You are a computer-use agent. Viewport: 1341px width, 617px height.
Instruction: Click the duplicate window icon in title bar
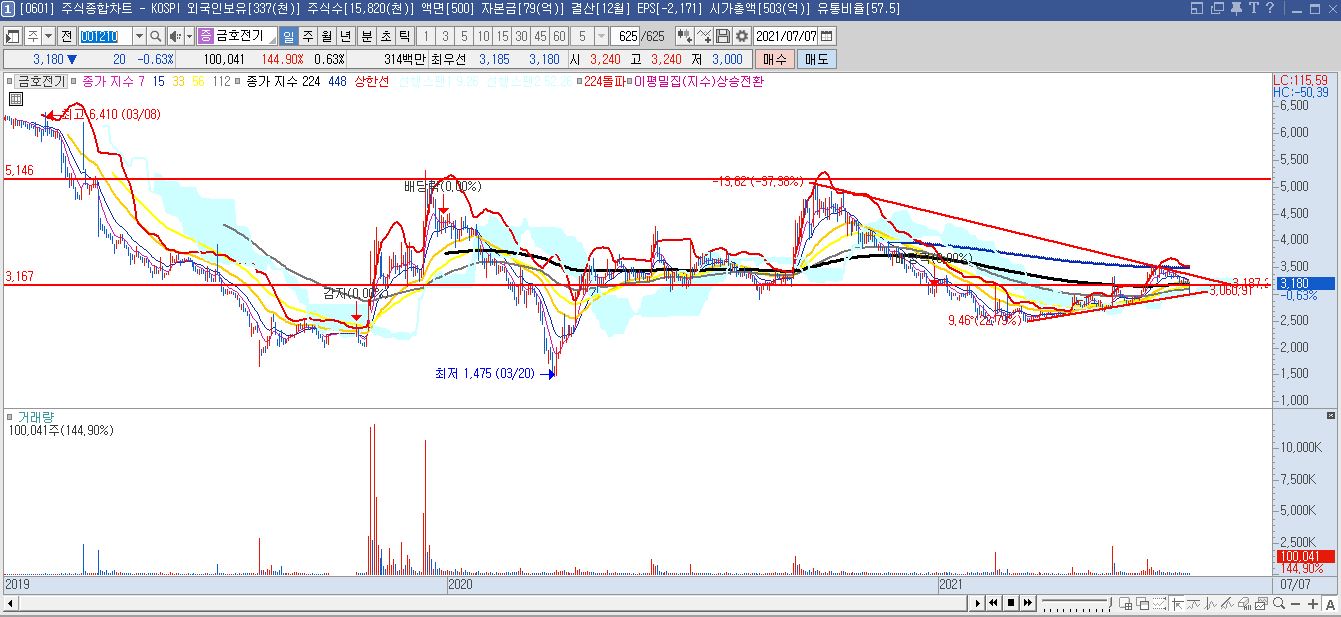click(1216, 8)
